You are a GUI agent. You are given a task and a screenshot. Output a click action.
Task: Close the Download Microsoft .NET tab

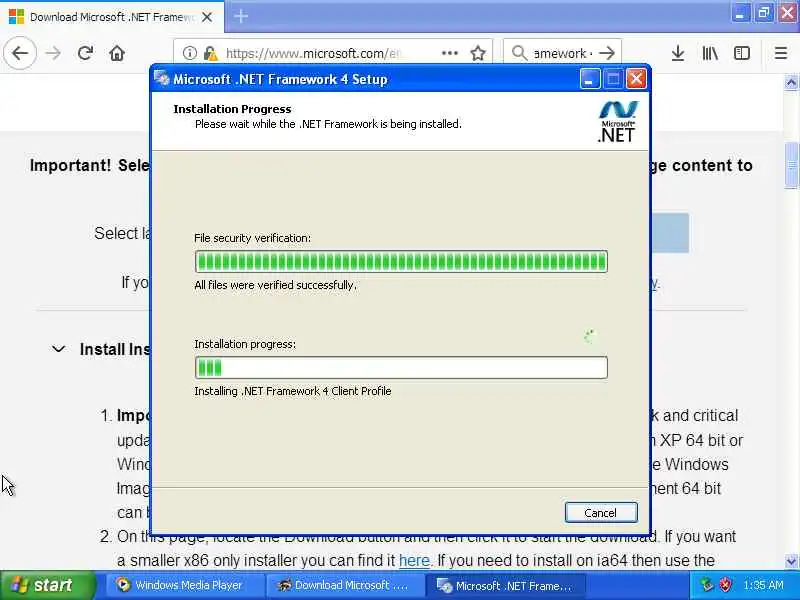pyautogui.click(x=207, y=17)
